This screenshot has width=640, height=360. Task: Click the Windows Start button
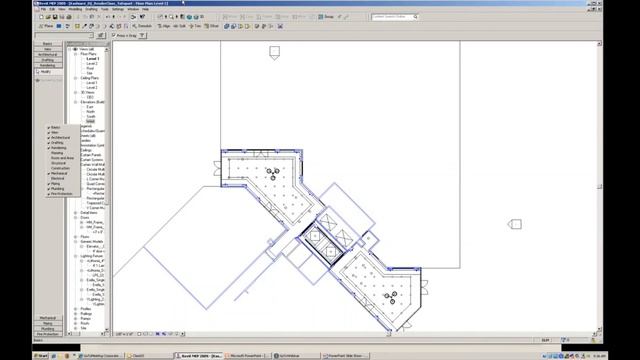[x=41, y=356]
